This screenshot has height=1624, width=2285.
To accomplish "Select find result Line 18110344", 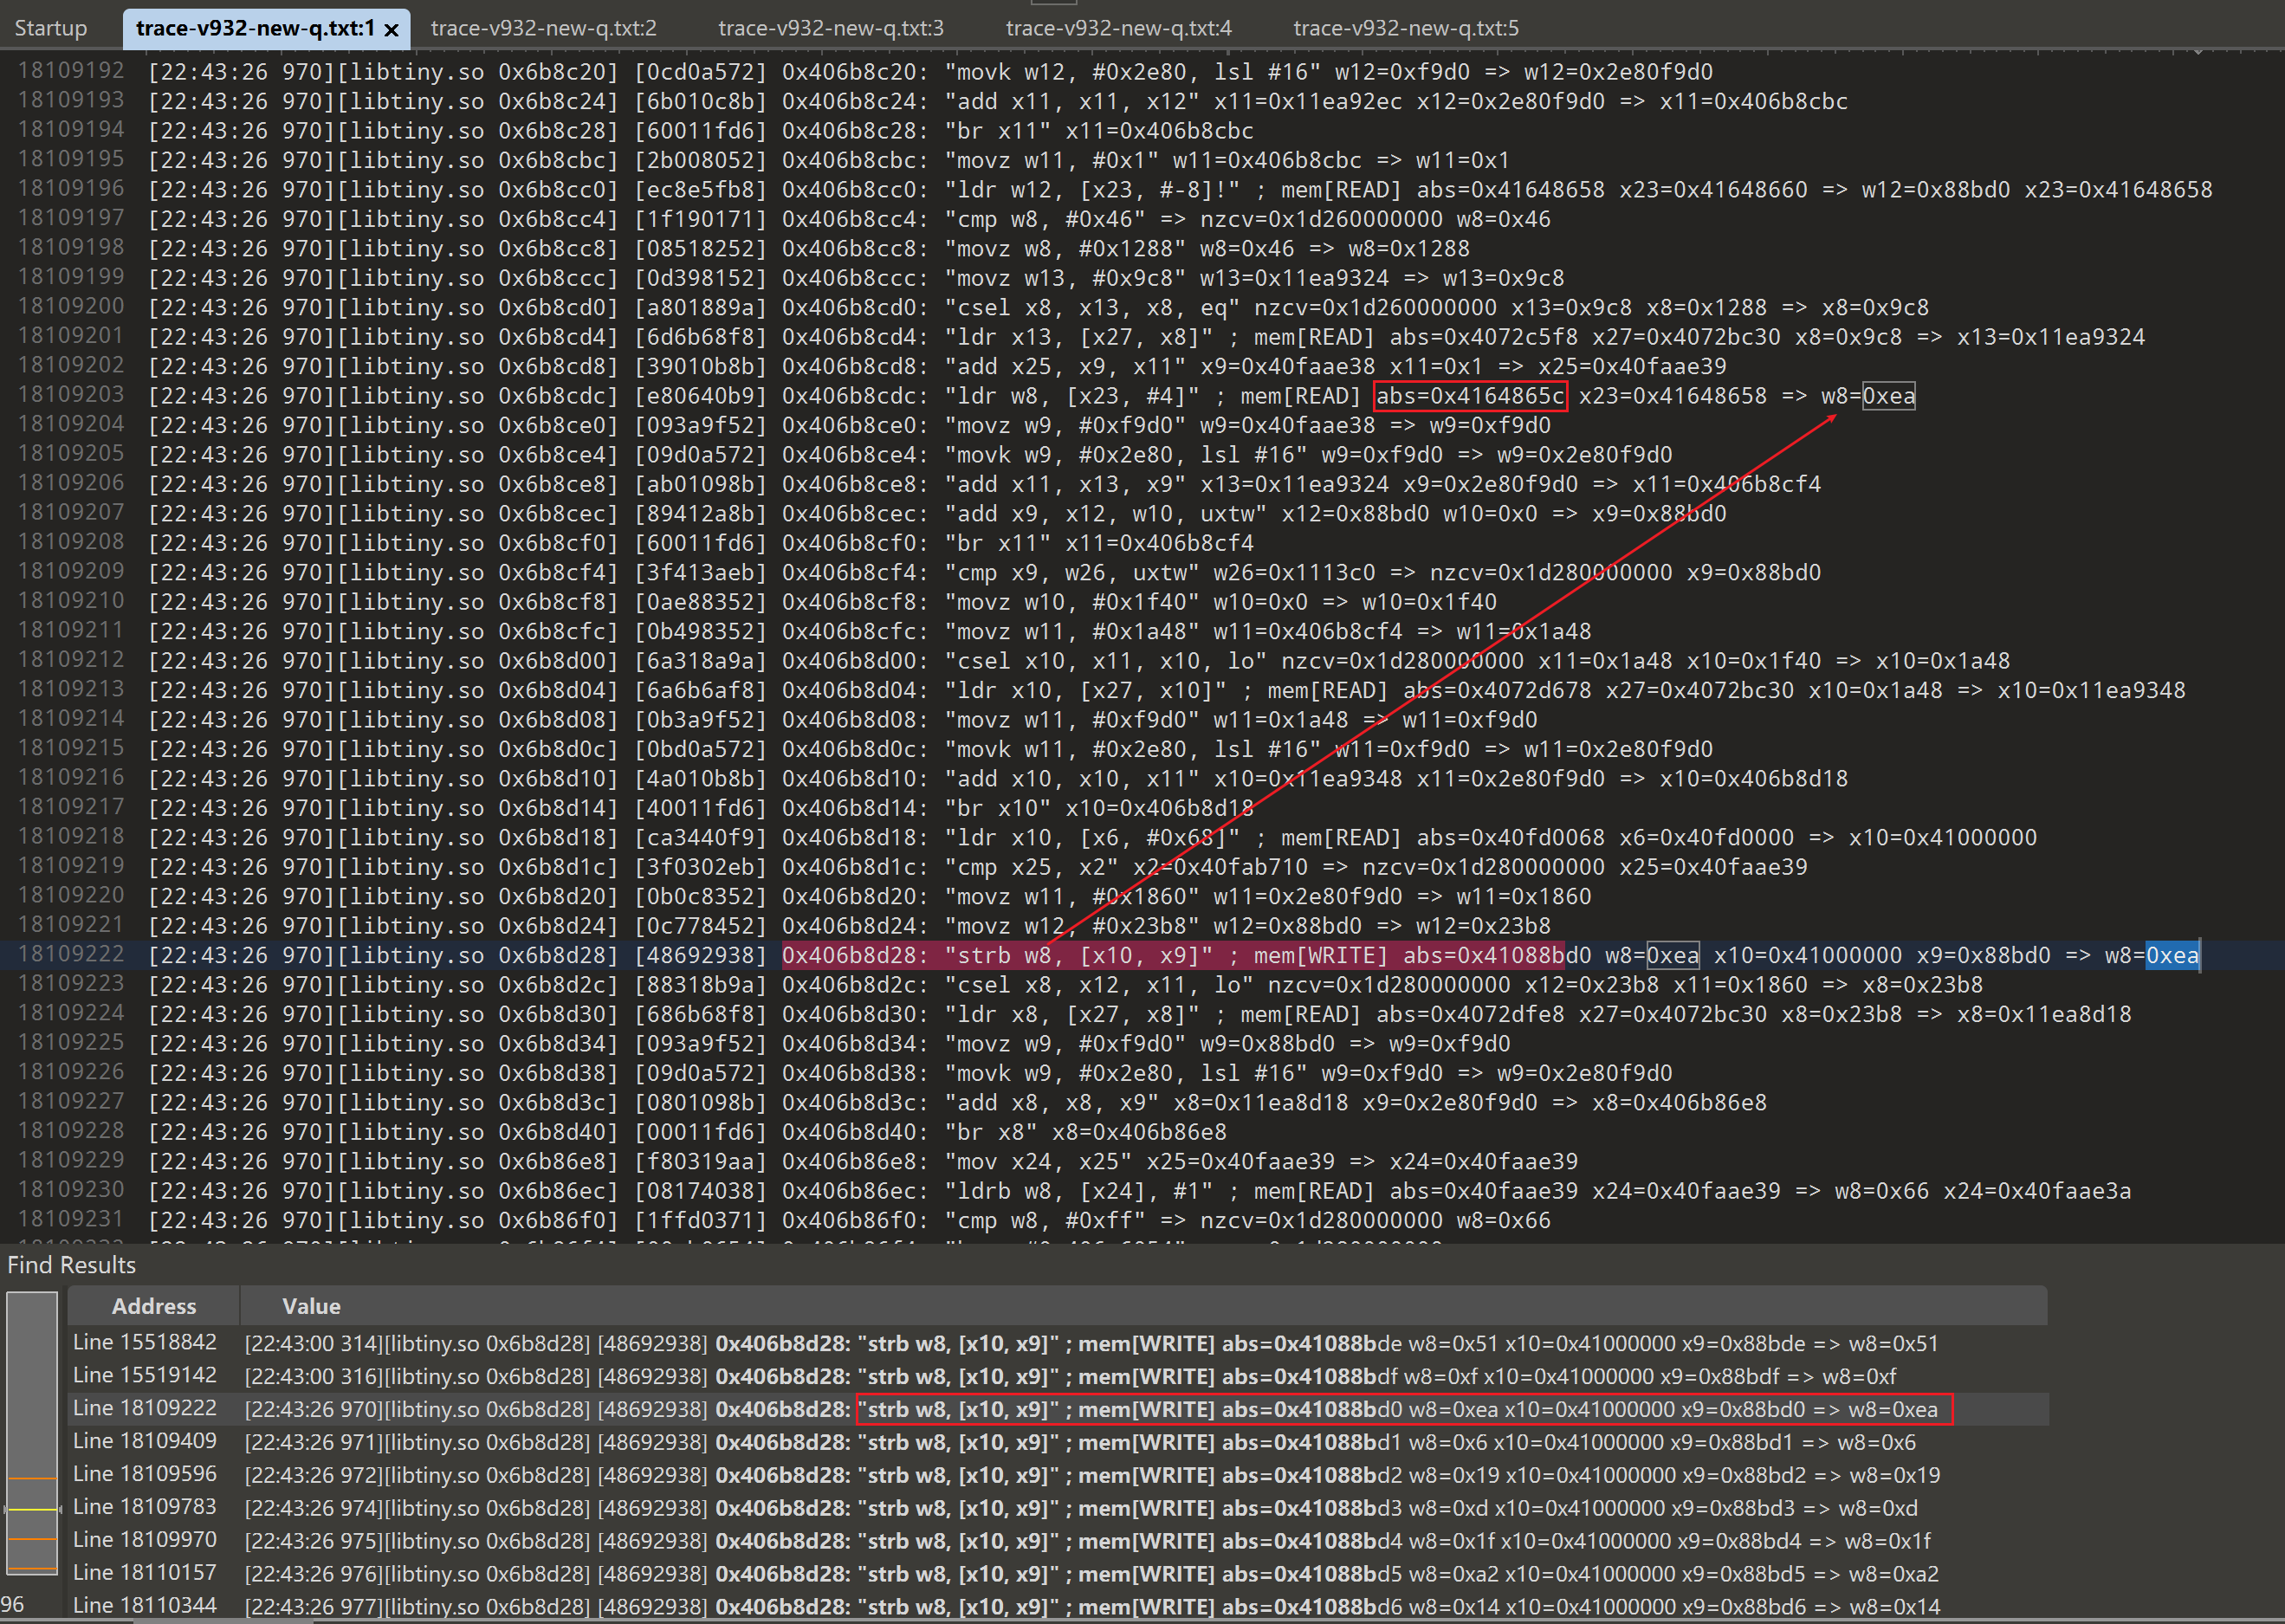I will click(x=1058, y=1607).
